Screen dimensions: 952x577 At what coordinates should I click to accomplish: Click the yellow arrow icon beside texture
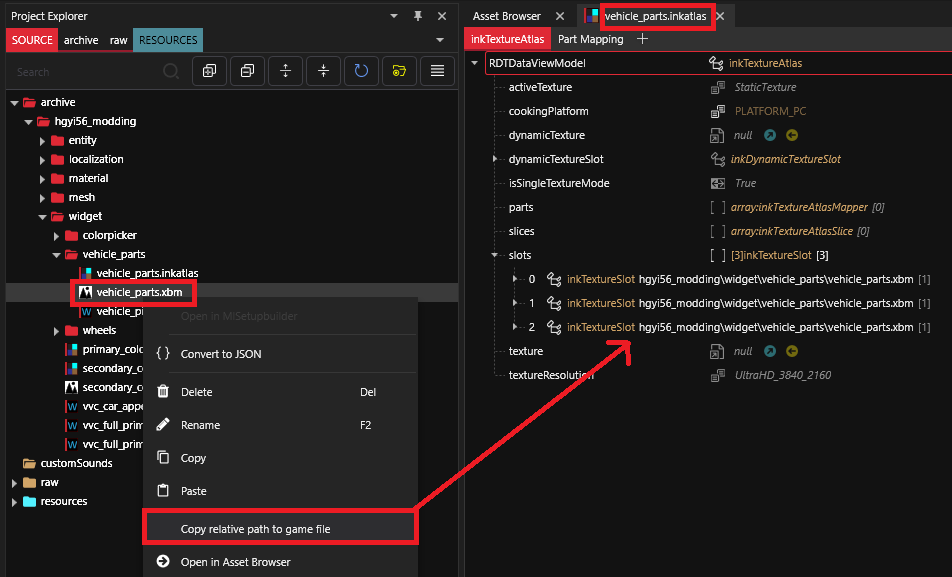coord(792,351)
